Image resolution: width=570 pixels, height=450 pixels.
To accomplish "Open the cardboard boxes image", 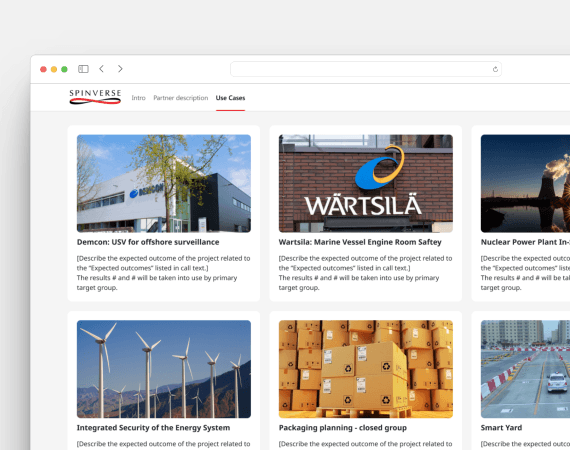I will tap(366, 369).
